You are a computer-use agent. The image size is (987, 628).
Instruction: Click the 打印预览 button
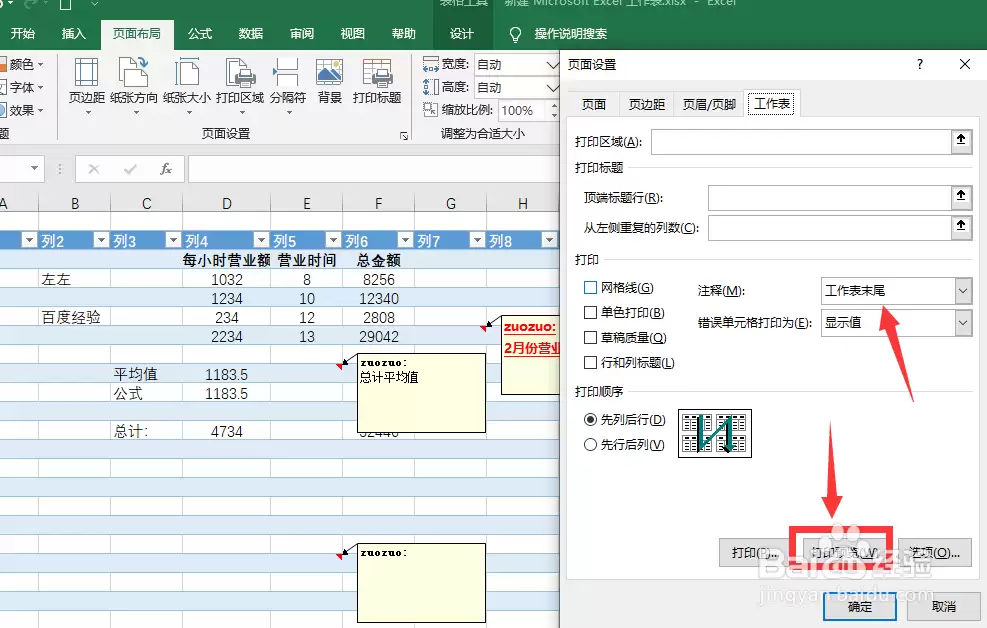tap(842, 552)
